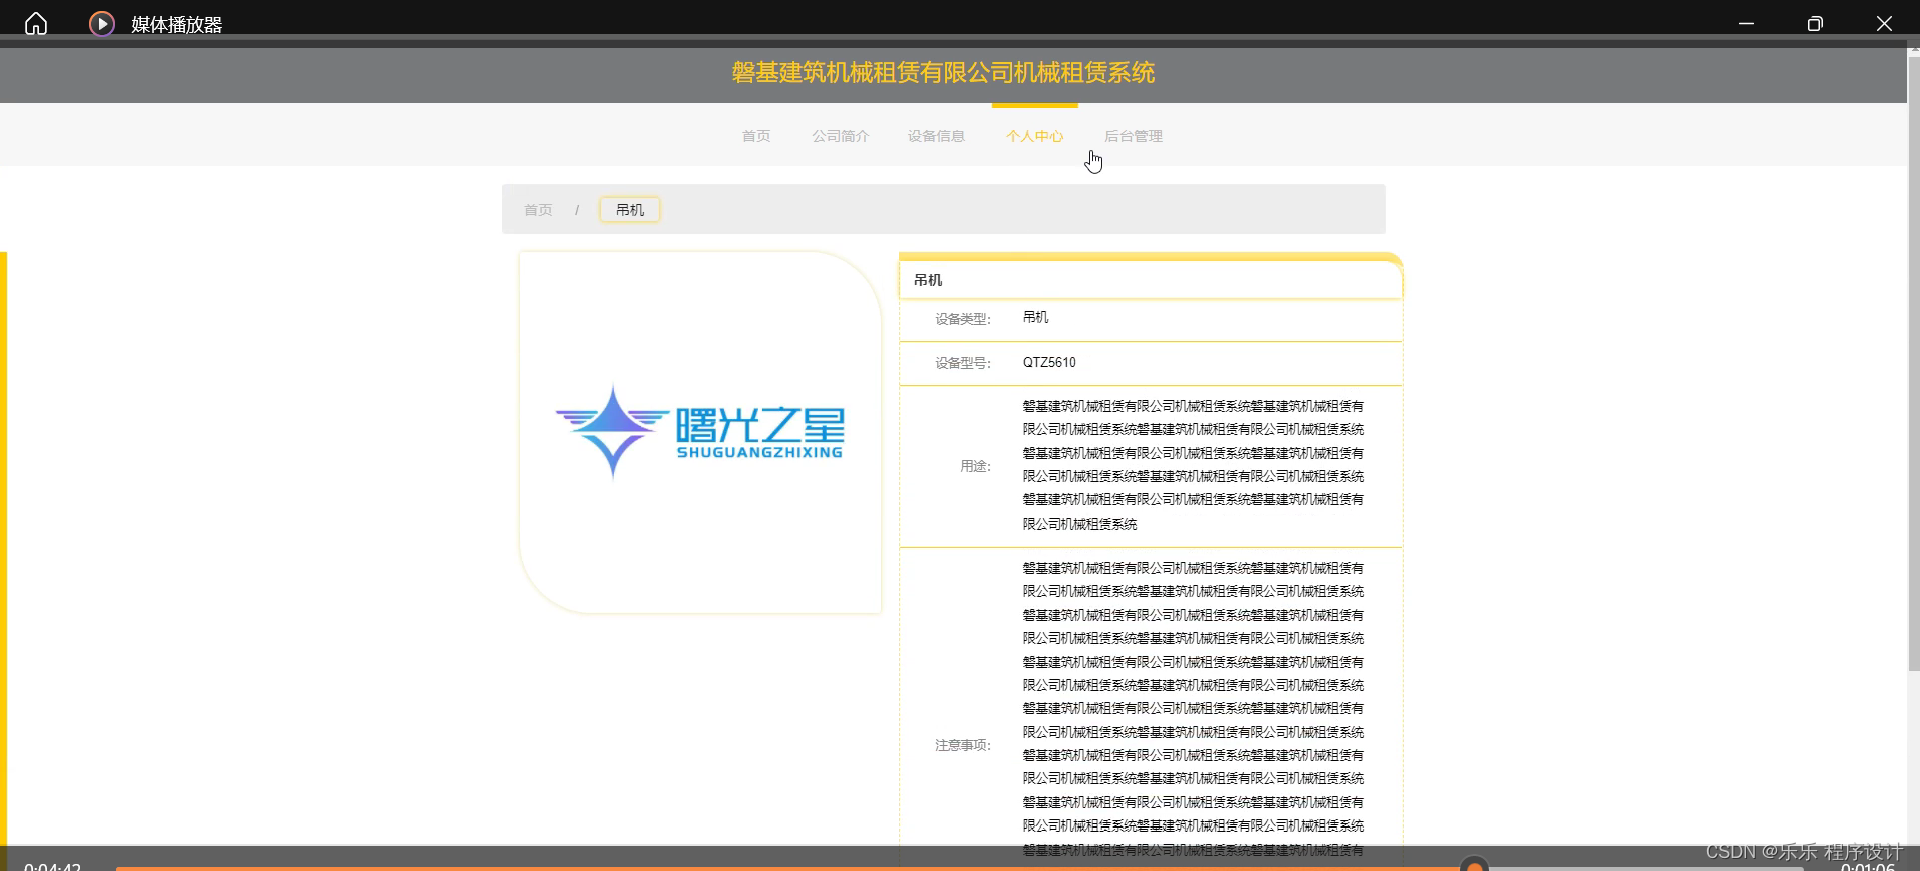The image size is (1920, 871).
Task: Click the device model value QTZ5610
Action: tap(1049, 363)
